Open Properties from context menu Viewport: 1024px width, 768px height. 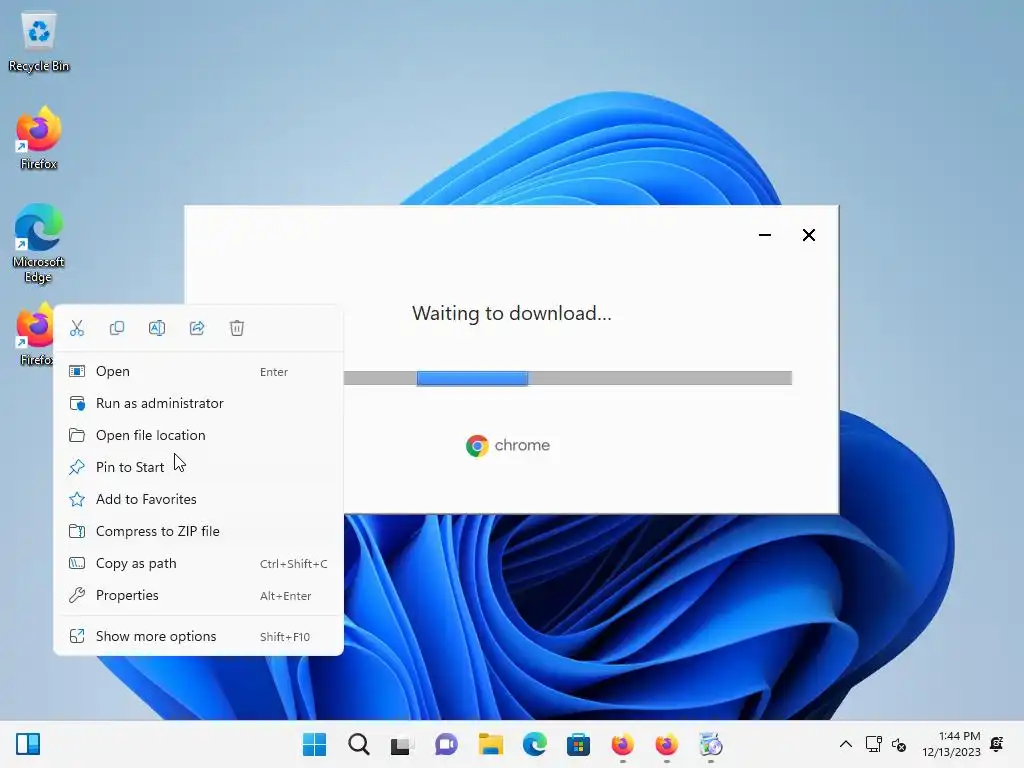pos(199,596)
